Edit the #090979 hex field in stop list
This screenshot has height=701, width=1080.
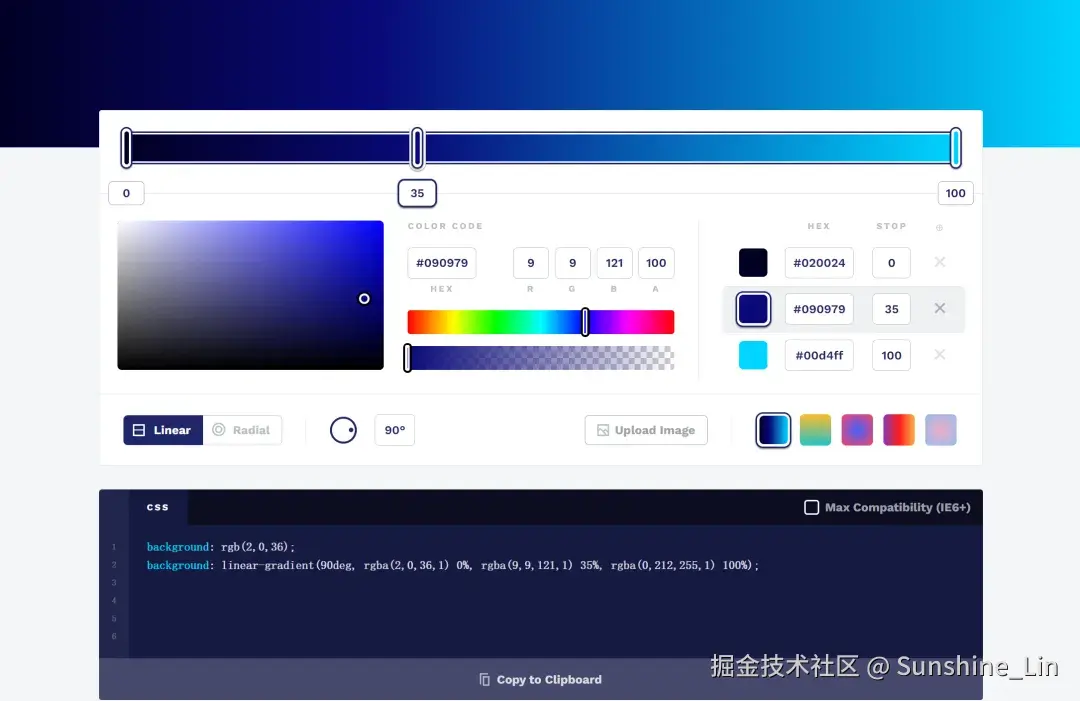click(x=819, y=308)
